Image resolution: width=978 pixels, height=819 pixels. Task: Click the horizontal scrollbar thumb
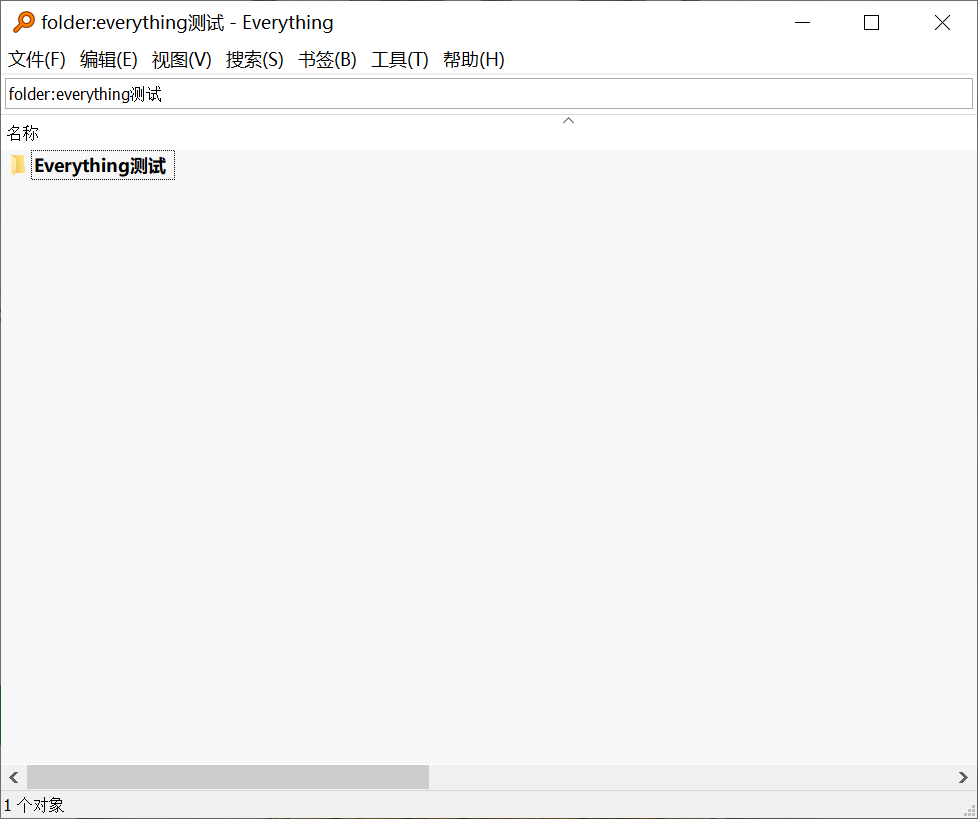[228, 777]
